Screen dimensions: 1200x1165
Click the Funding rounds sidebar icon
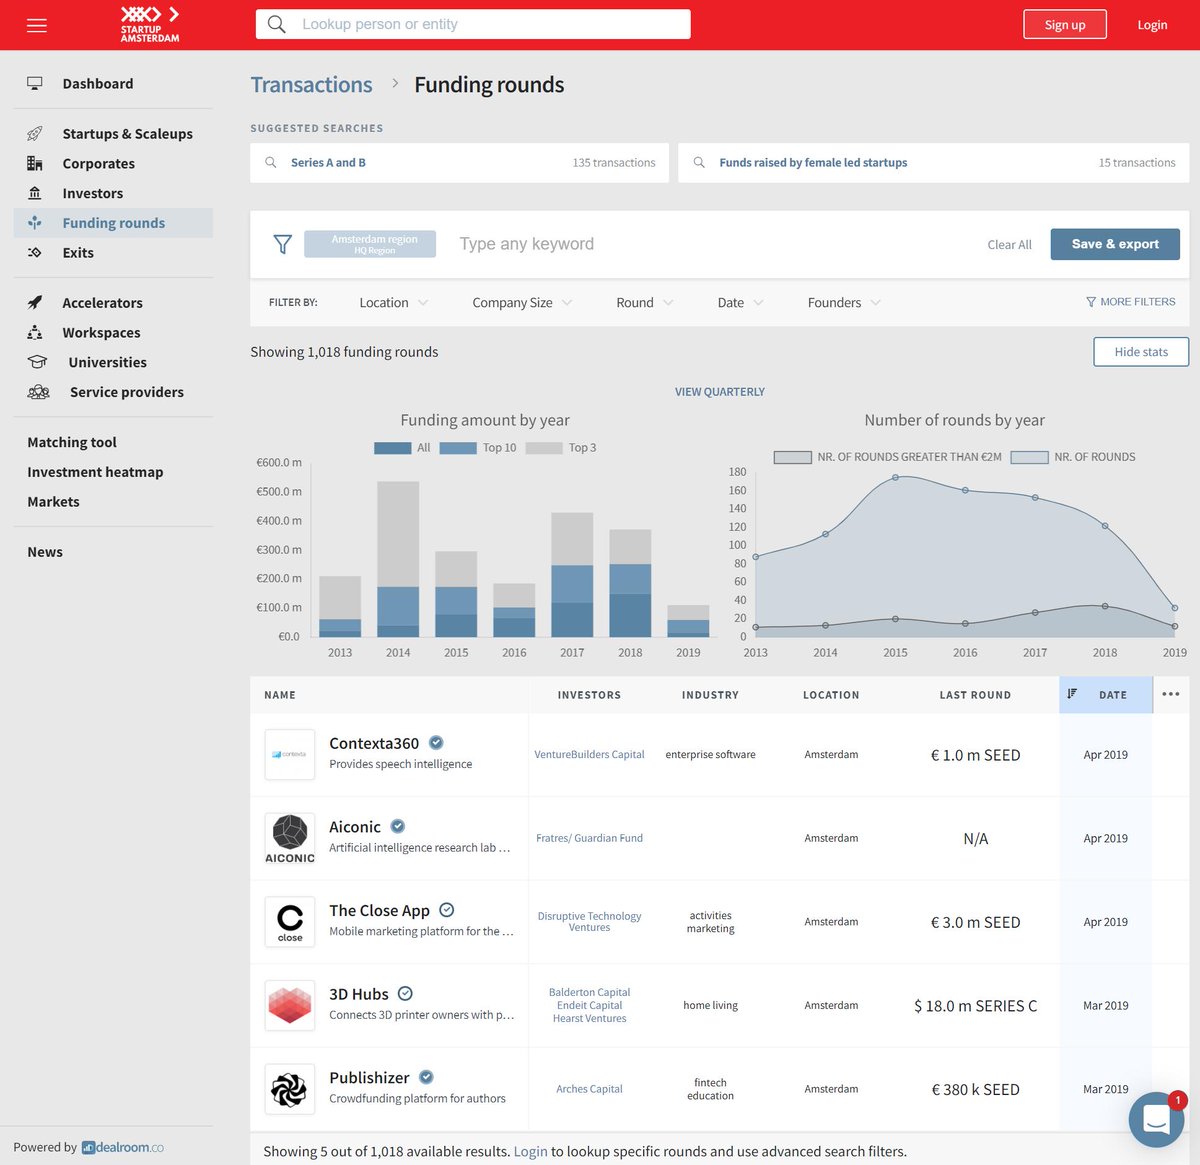pyautogui.click(x=35, y=223)
